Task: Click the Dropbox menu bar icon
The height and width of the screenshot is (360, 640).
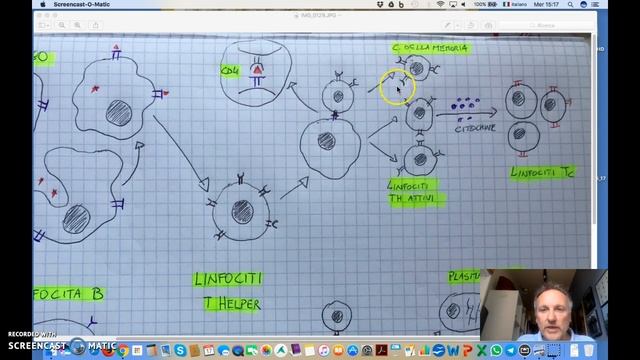Action: click(x=380, y=4)
